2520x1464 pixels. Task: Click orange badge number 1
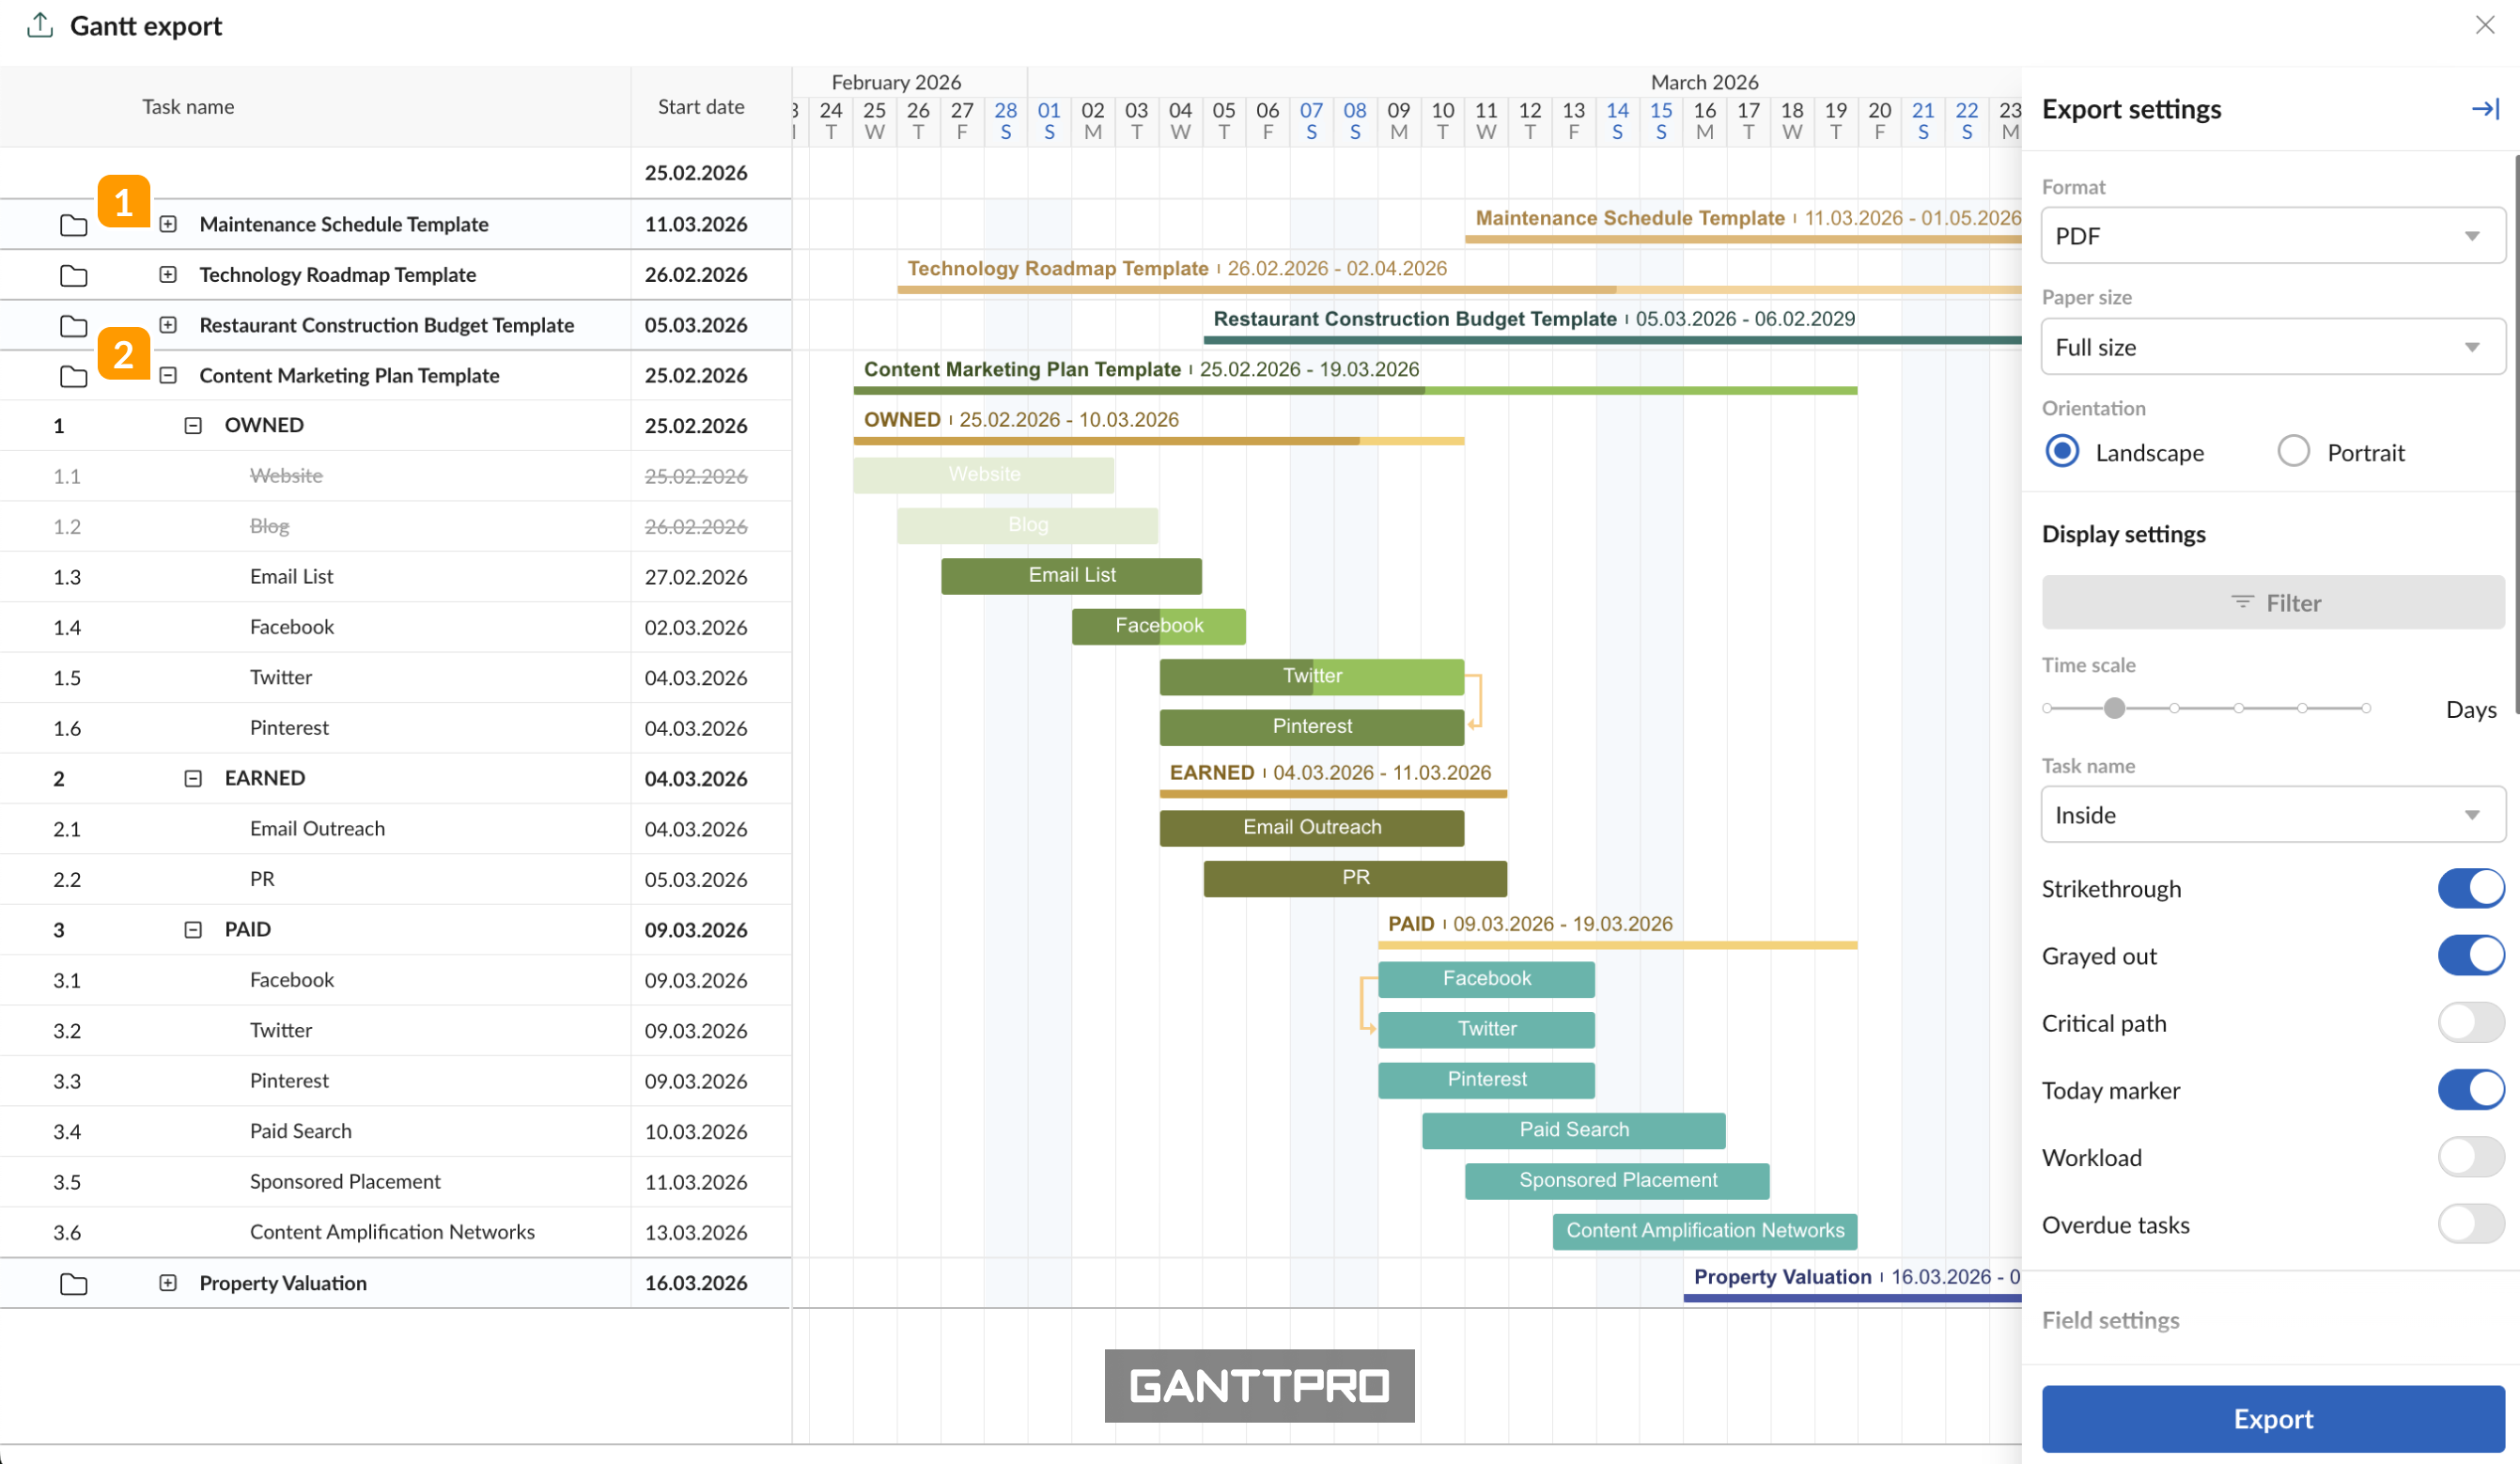124,202
